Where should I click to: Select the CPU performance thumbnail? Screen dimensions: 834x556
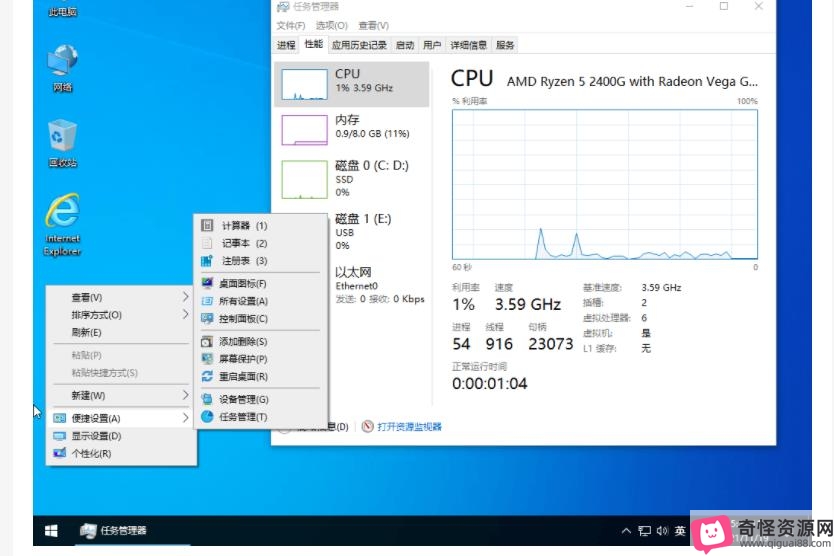304,84
